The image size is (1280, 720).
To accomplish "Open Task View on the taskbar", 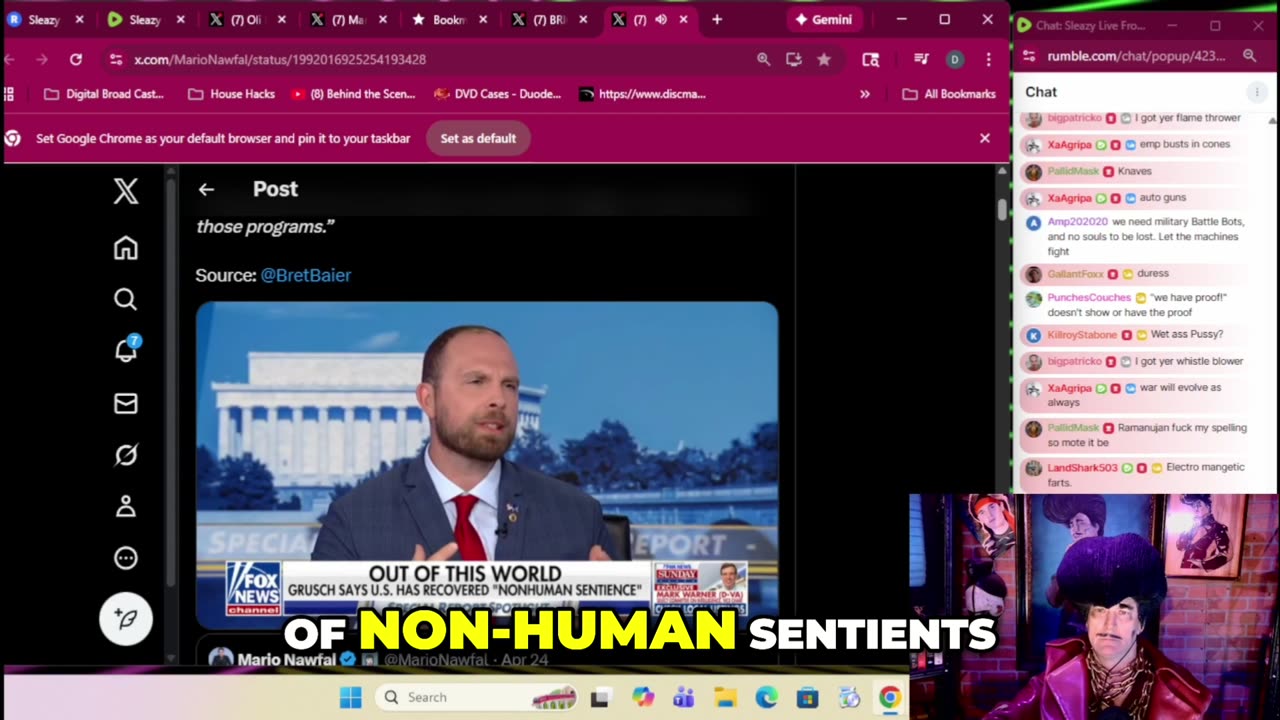I will pyautogui.click(x=600, y=697).
